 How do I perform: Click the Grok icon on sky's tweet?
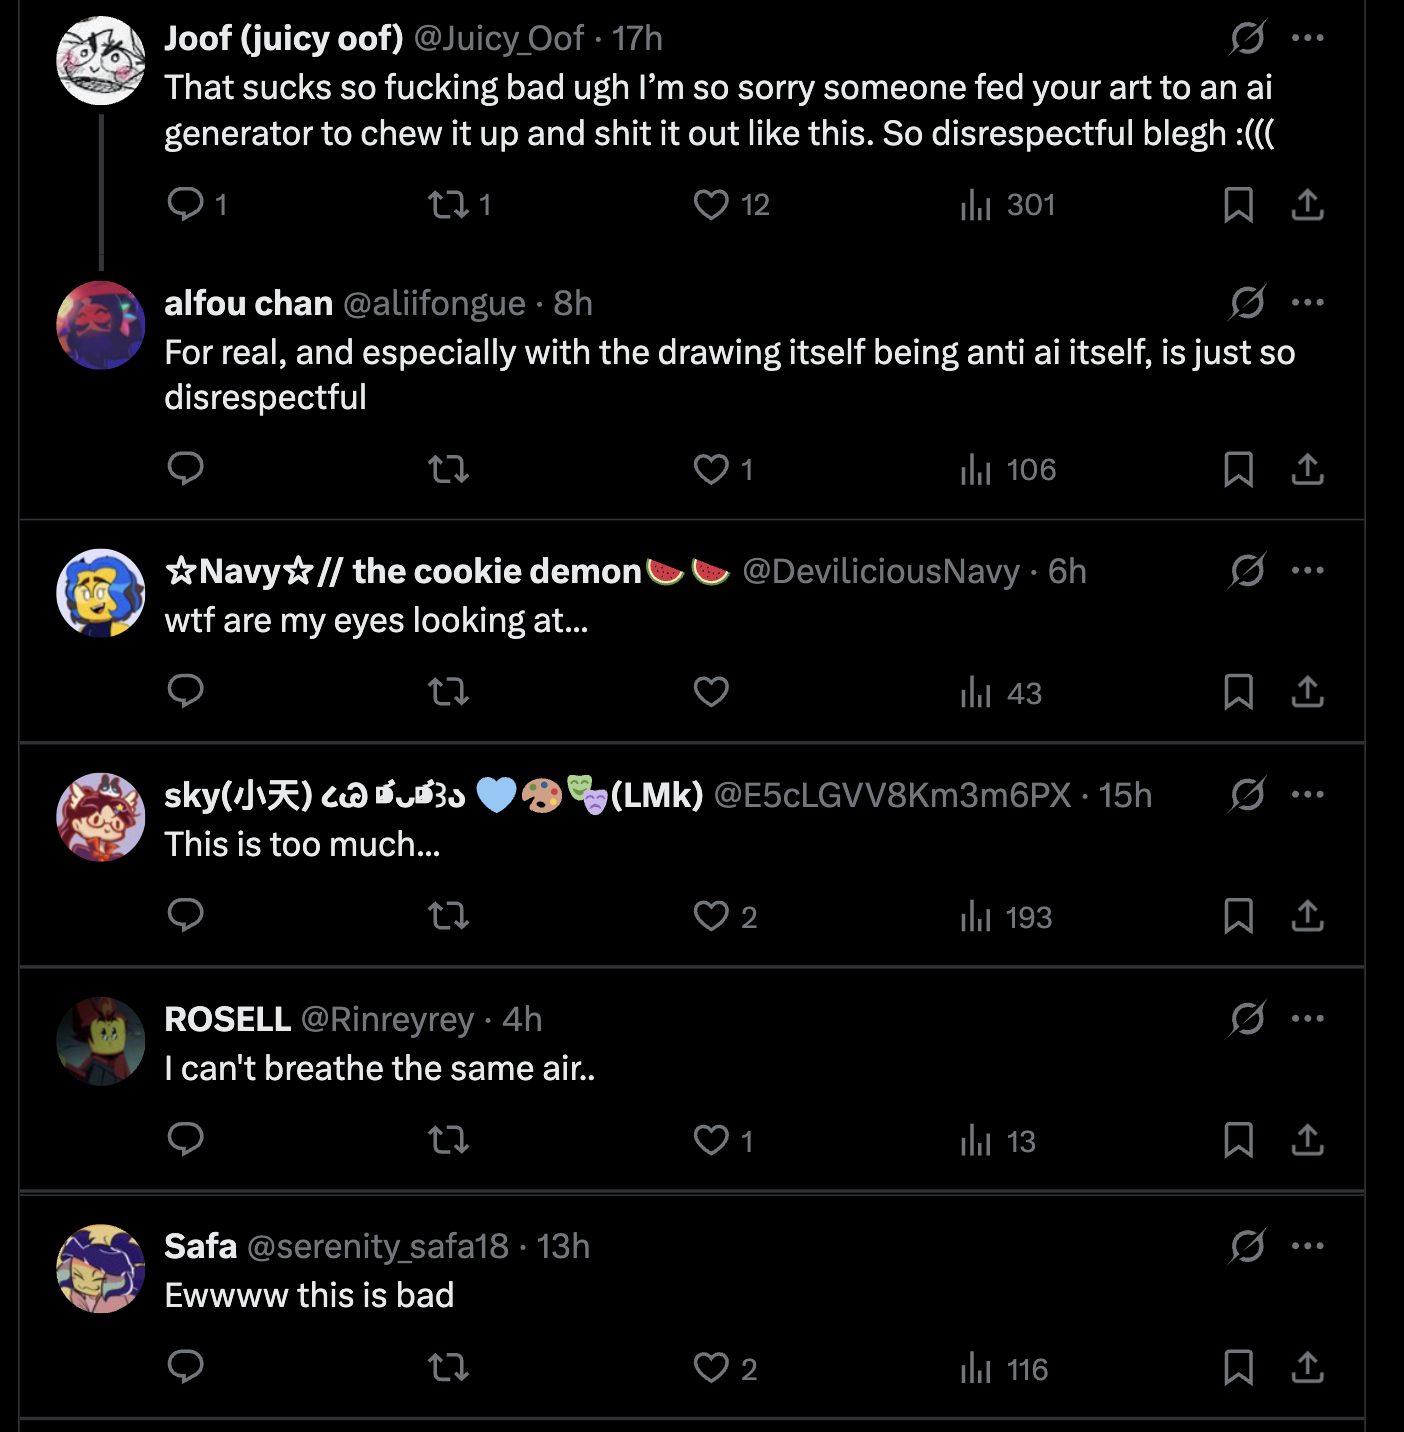click(x=1248, y=795)
